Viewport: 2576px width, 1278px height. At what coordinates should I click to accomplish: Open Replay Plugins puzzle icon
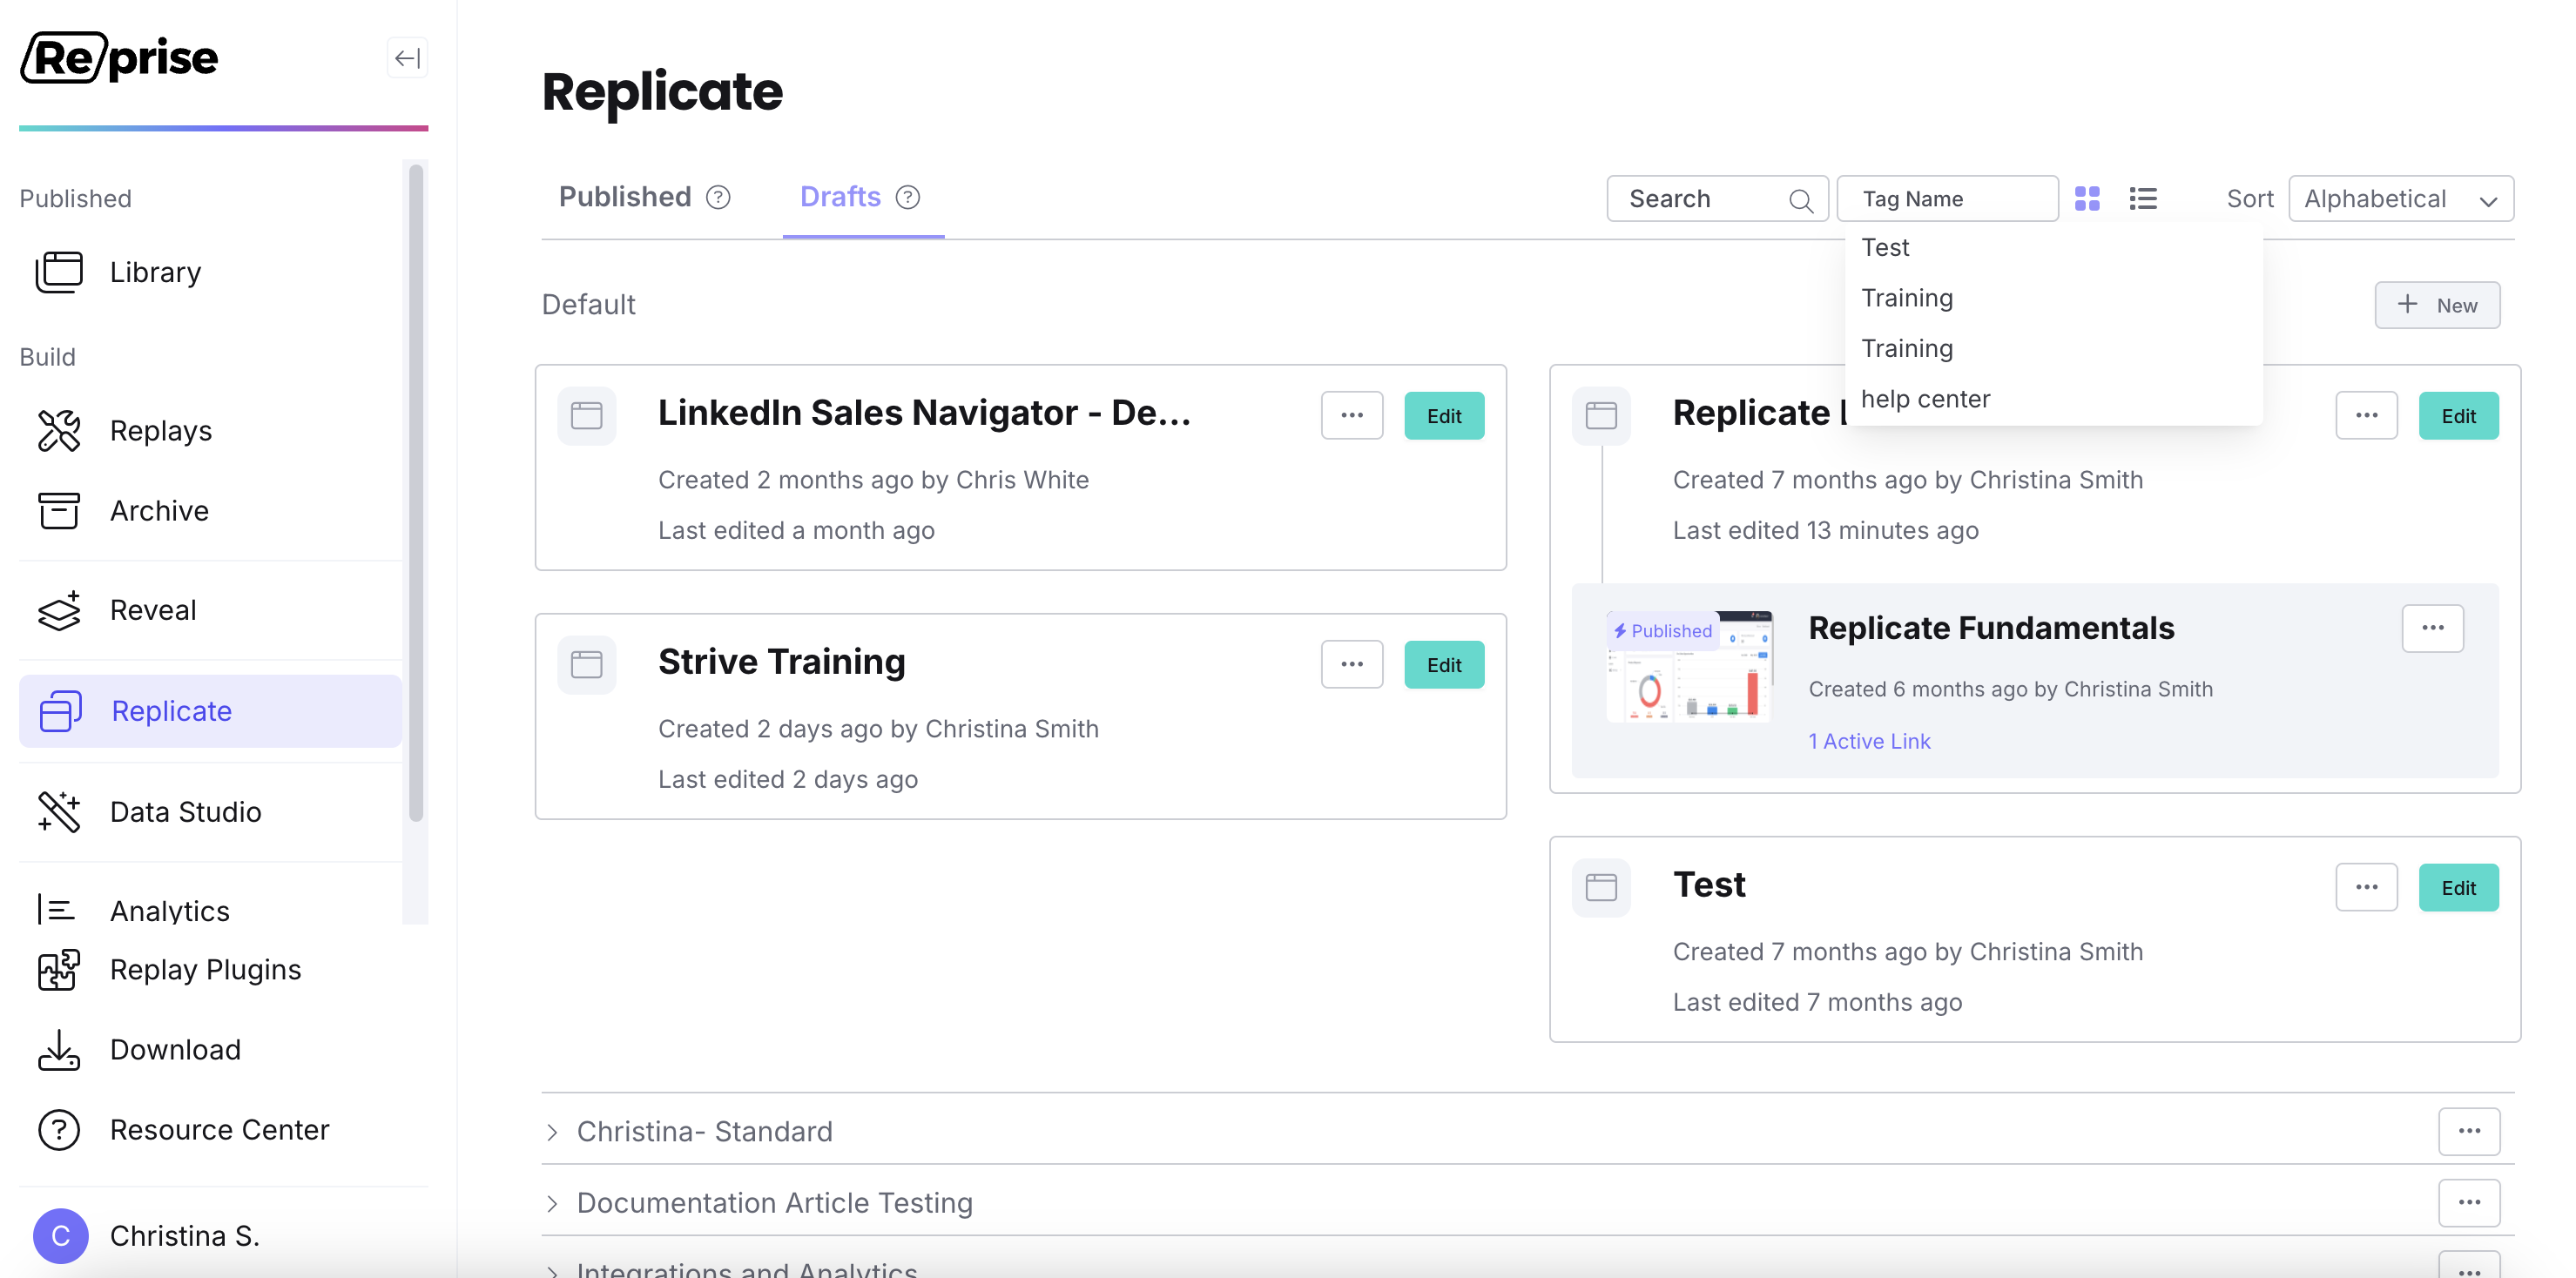tap(59, 970)
